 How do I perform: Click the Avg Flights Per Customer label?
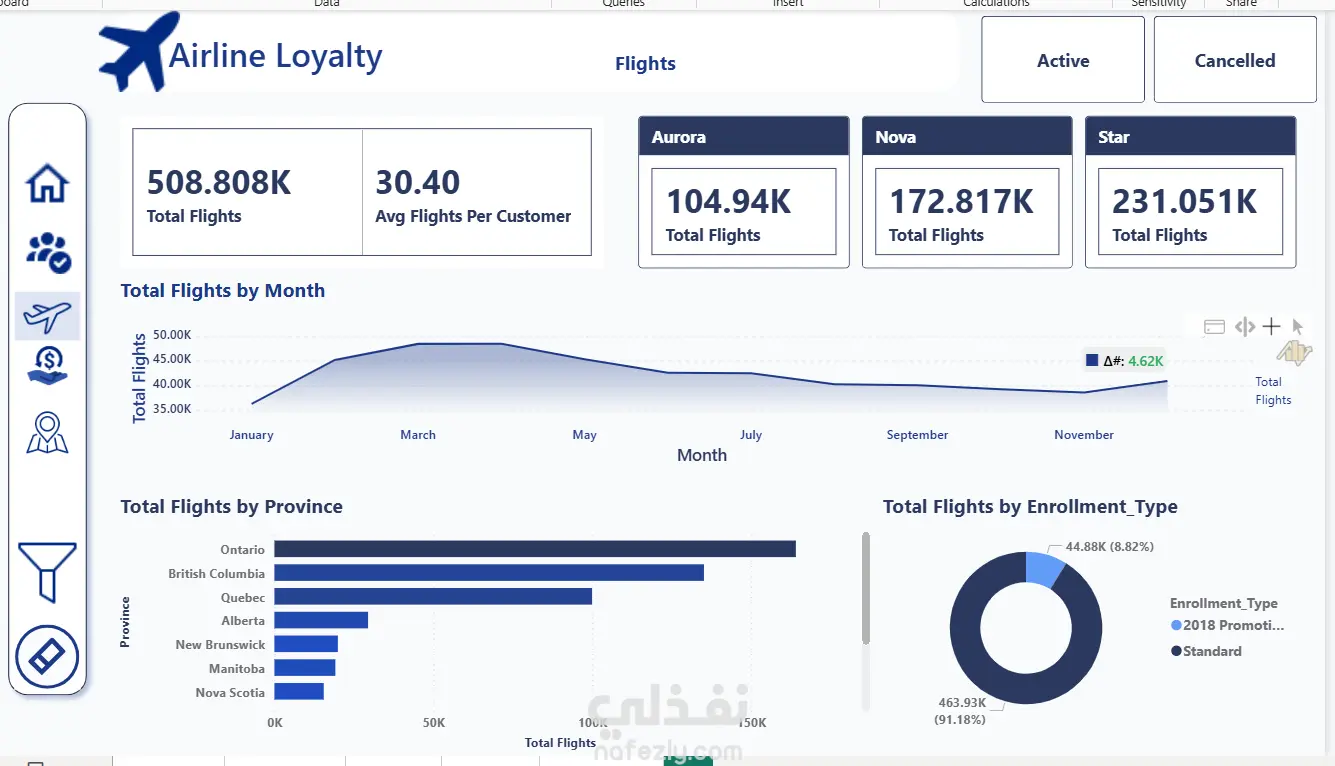(473, 216)
